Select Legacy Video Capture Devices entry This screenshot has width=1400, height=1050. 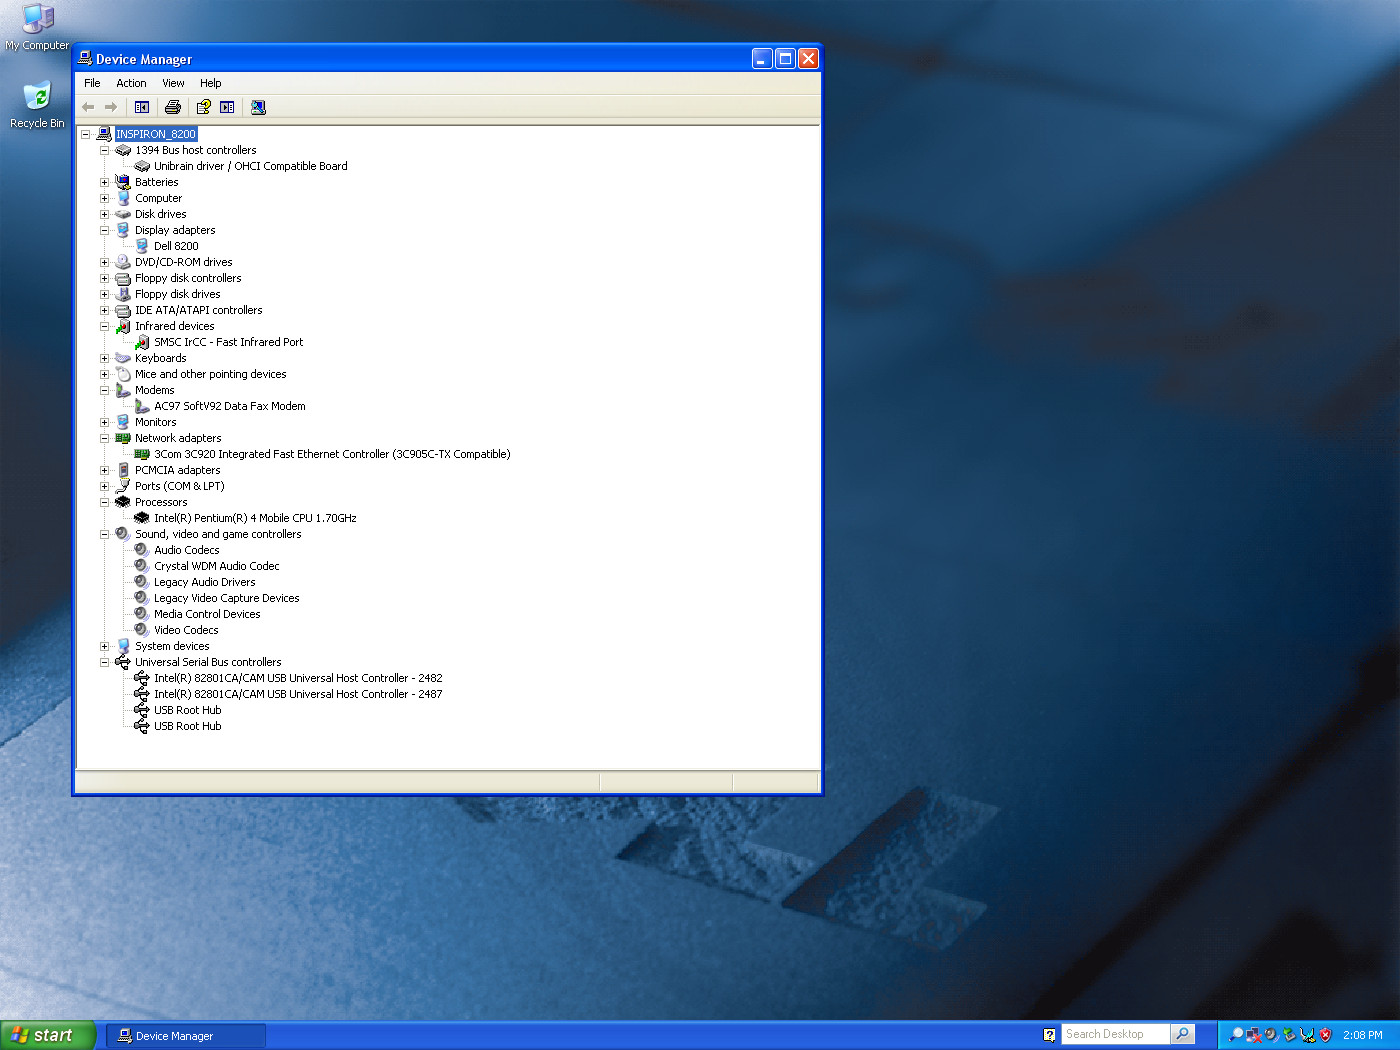[226, 598]
